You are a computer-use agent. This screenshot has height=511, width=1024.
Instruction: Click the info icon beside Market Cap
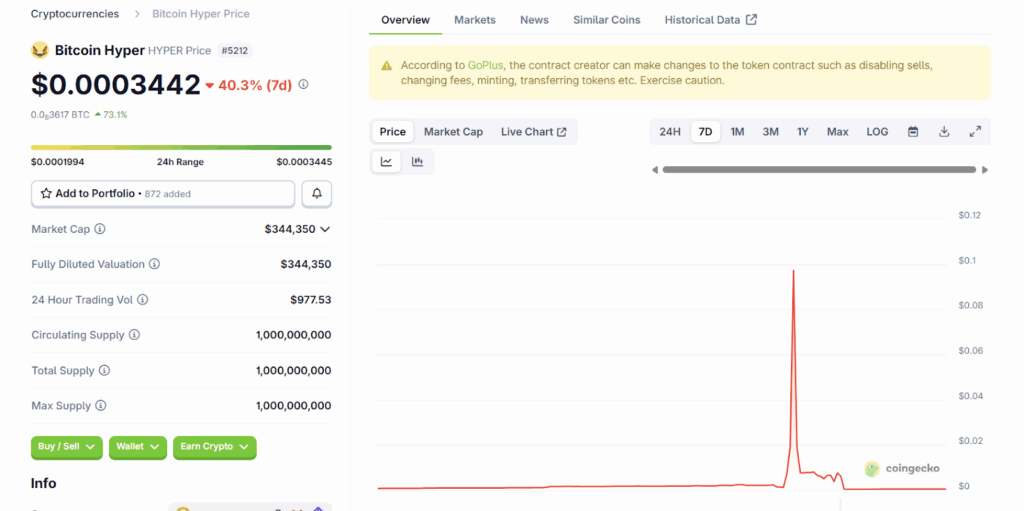coord(100,229)
